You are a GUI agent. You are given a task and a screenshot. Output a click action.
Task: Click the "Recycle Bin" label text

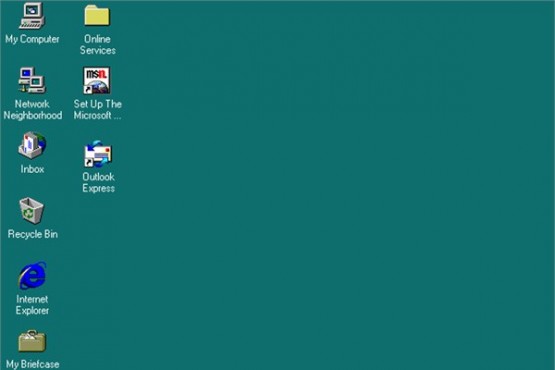33,234
